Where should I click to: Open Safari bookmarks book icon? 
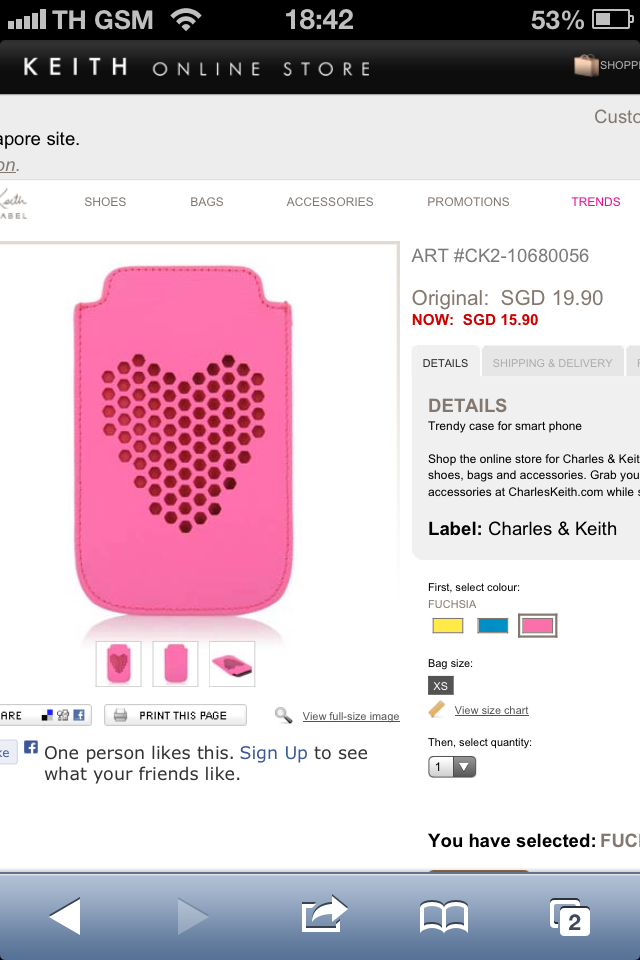point(444,915)
